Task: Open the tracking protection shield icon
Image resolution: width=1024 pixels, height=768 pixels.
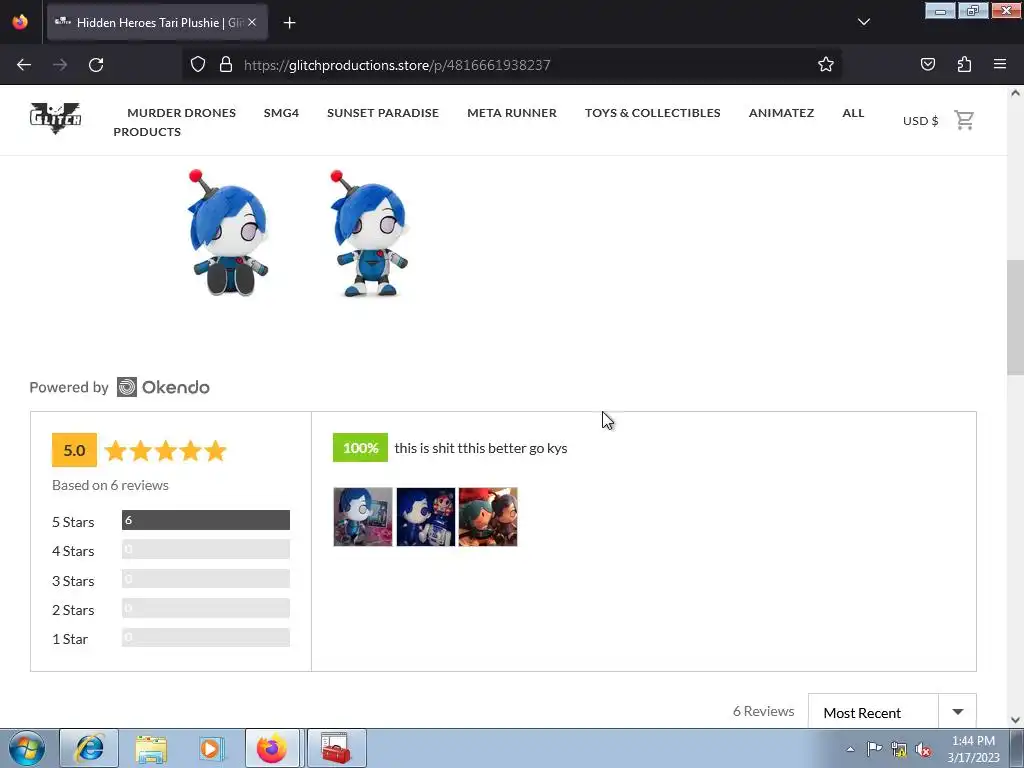Action: (198, 64)
